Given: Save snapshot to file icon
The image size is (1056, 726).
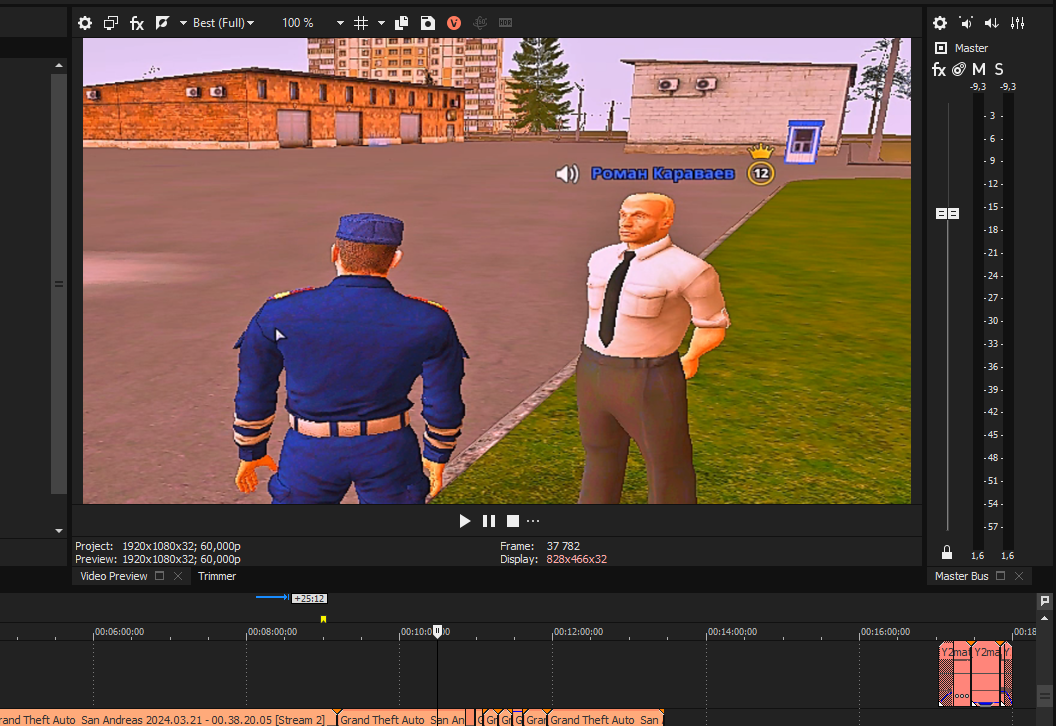Looking at the screenshot, I should click(x=428, y=23).
